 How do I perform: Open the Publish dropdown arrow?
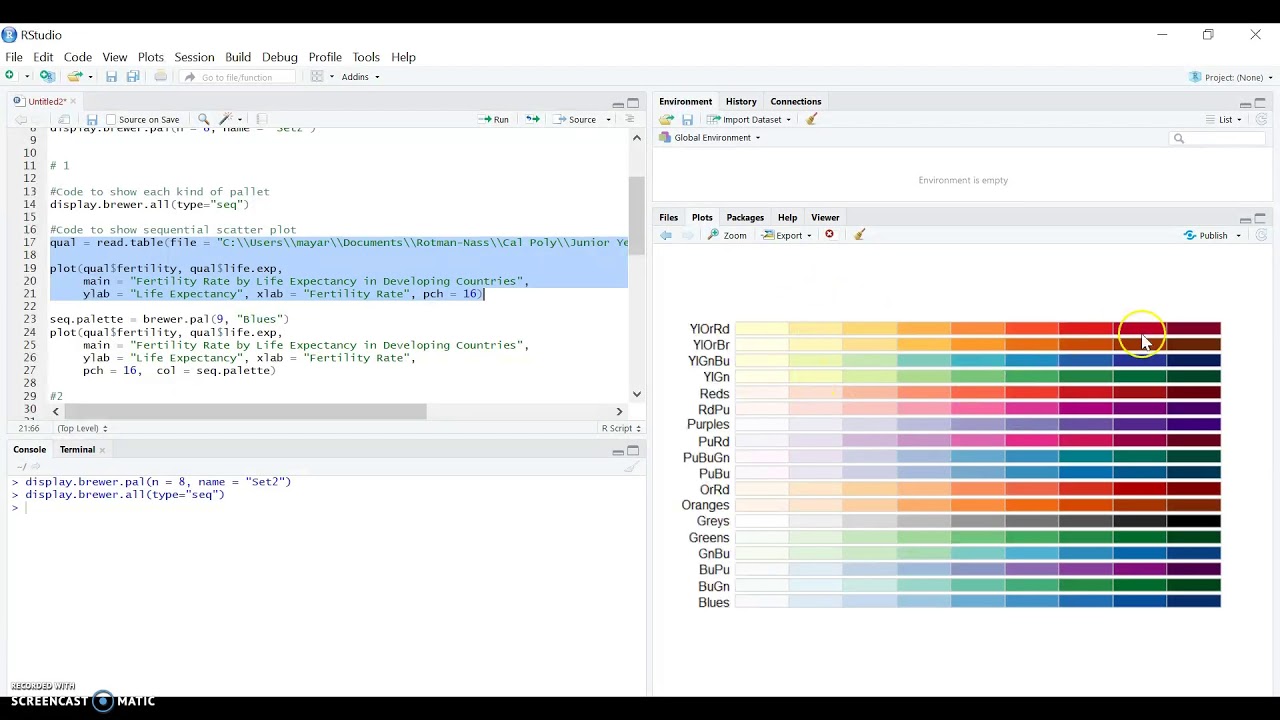tap(1238, 236)
